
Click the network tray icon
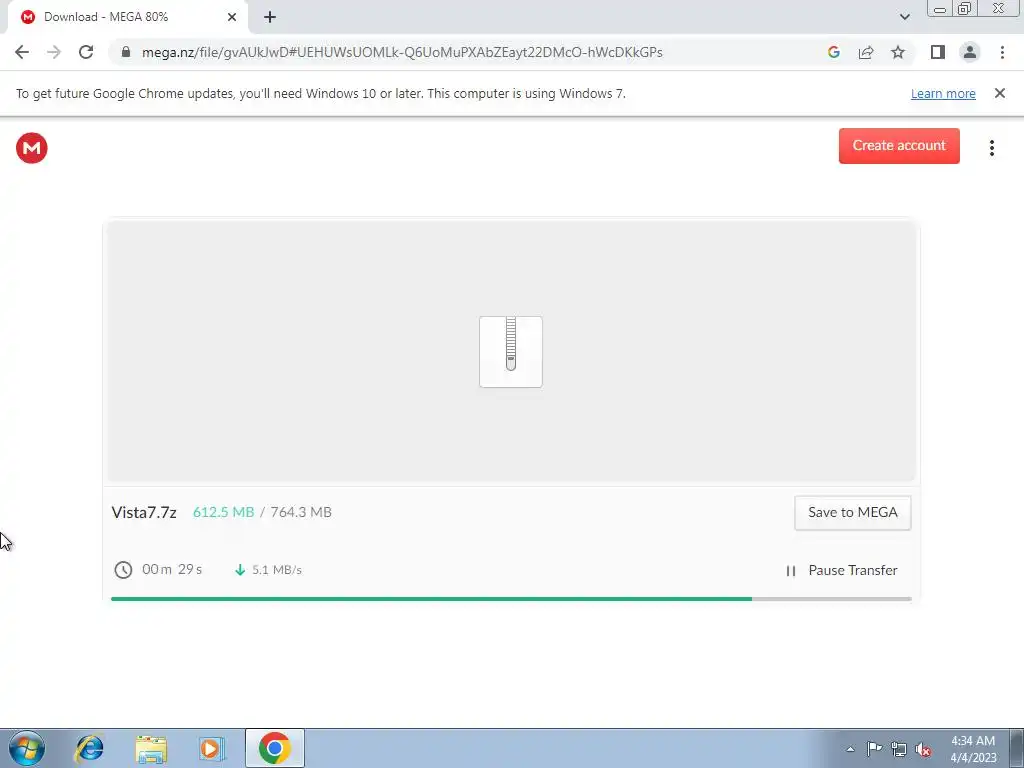(x=899, y=749)
